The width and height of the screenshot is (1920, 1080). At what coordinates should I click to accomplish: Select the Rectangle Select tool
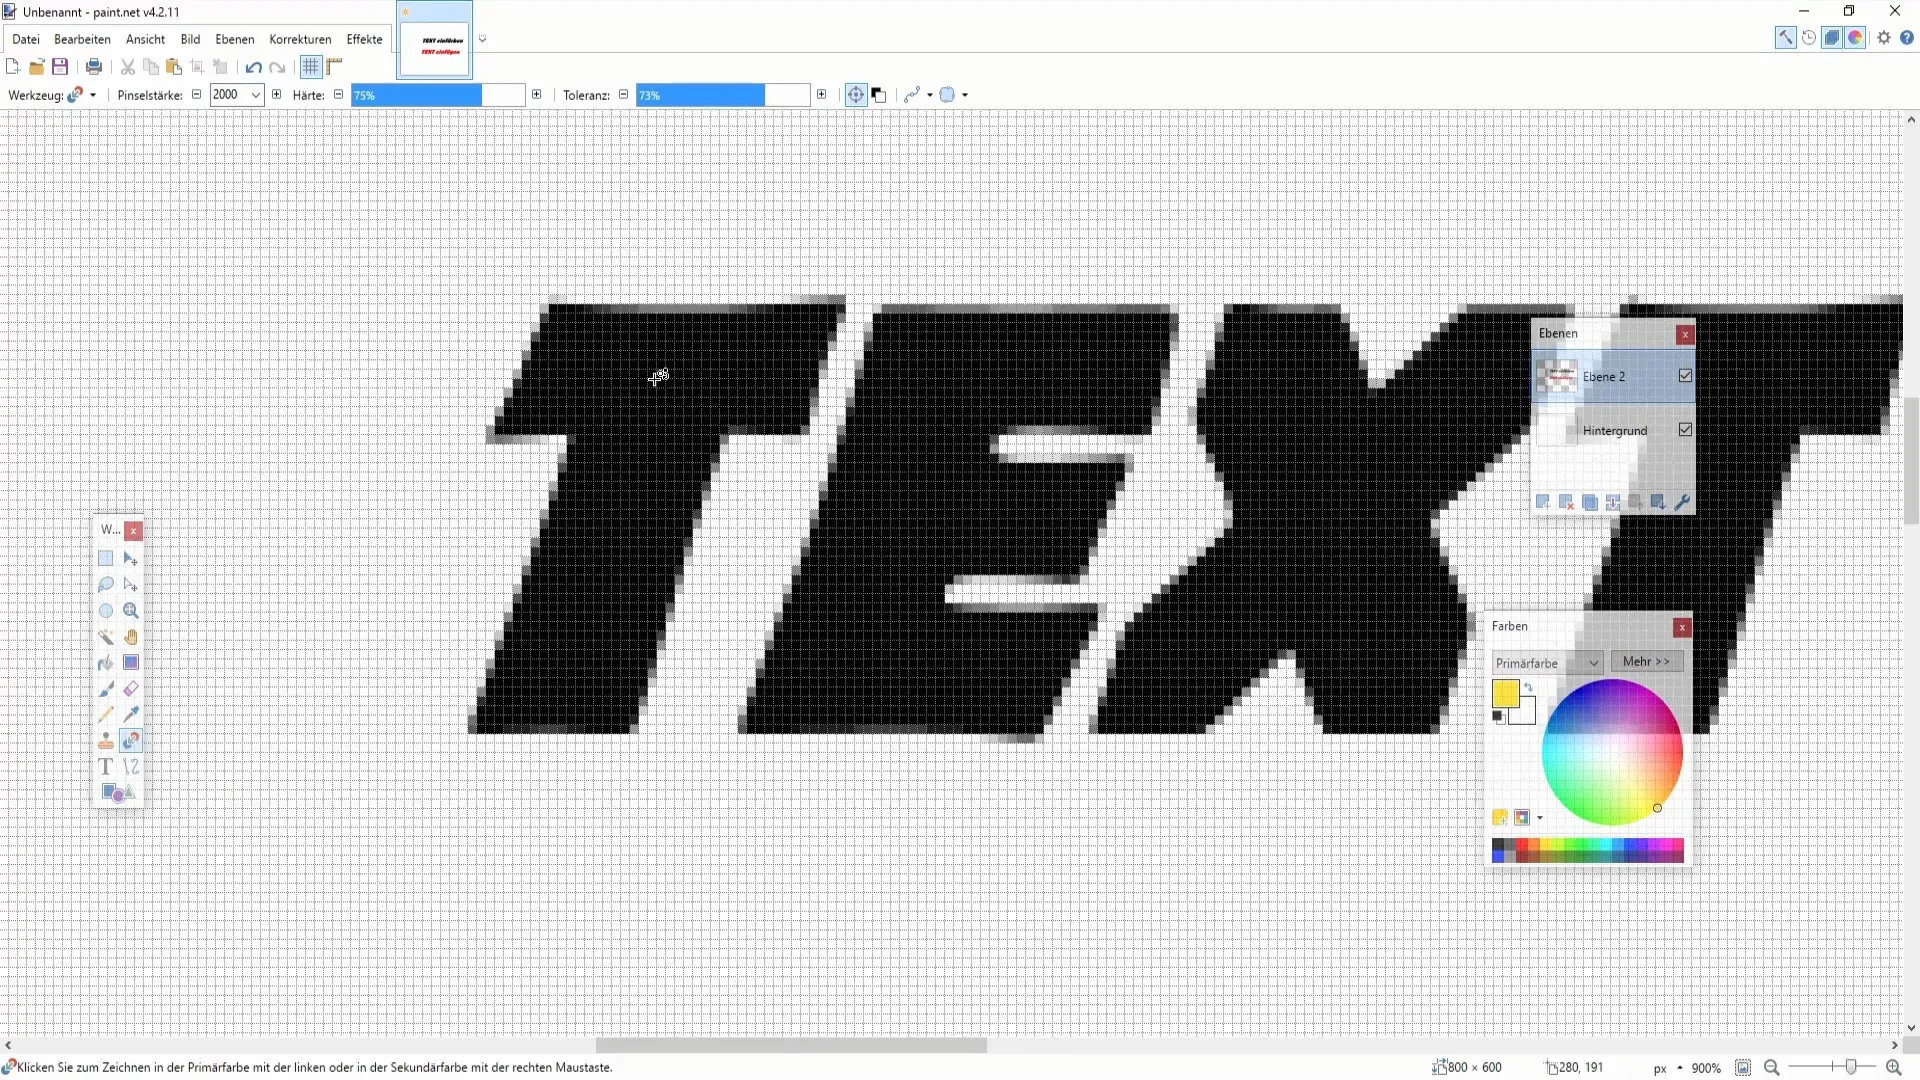click(105, 558)
